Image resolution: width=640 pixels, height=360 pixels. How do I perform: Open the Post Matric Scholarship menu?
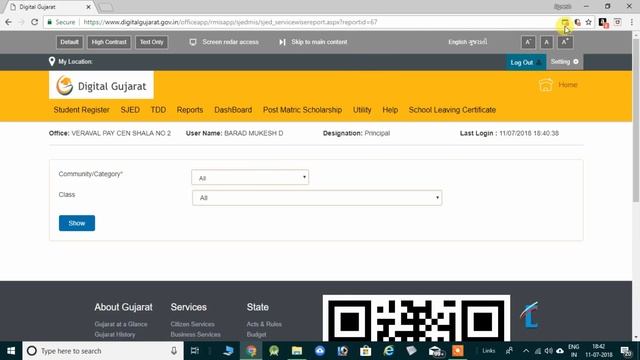click(x=302, y=110)
